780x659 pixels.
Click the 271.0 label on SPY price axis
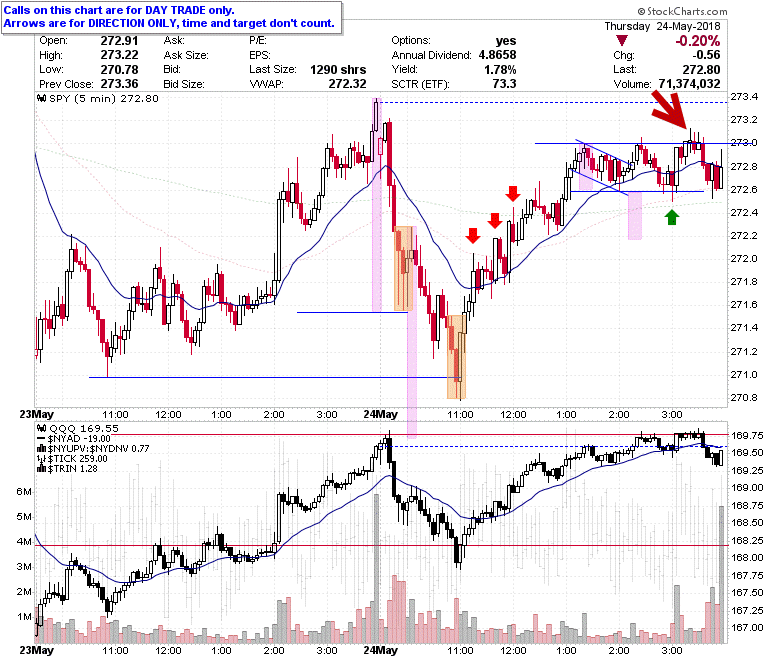[744, 375]
